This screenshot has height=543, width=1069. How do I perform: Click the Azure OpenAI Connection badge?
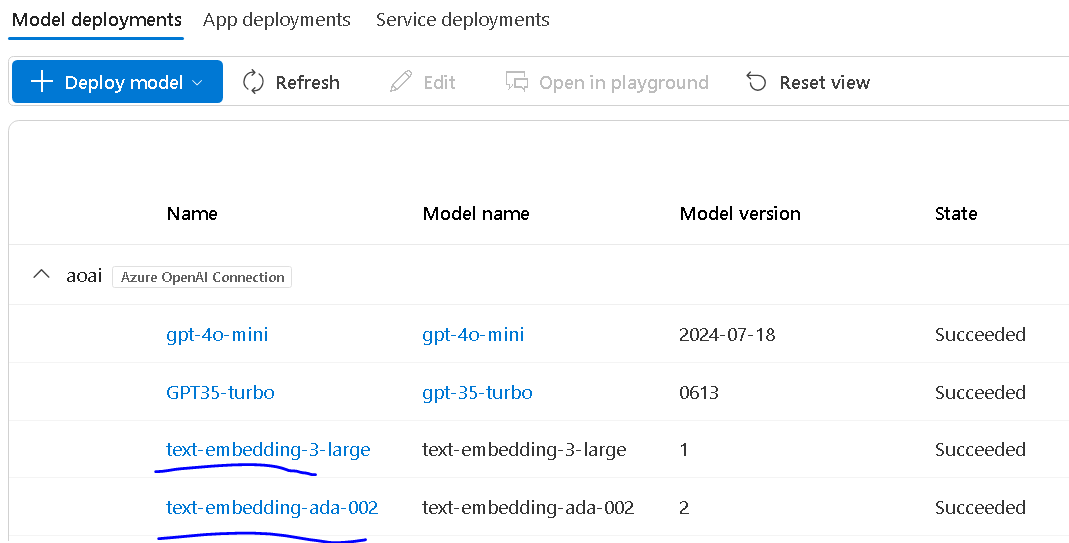pyautogui.click(x=202, y=277)
